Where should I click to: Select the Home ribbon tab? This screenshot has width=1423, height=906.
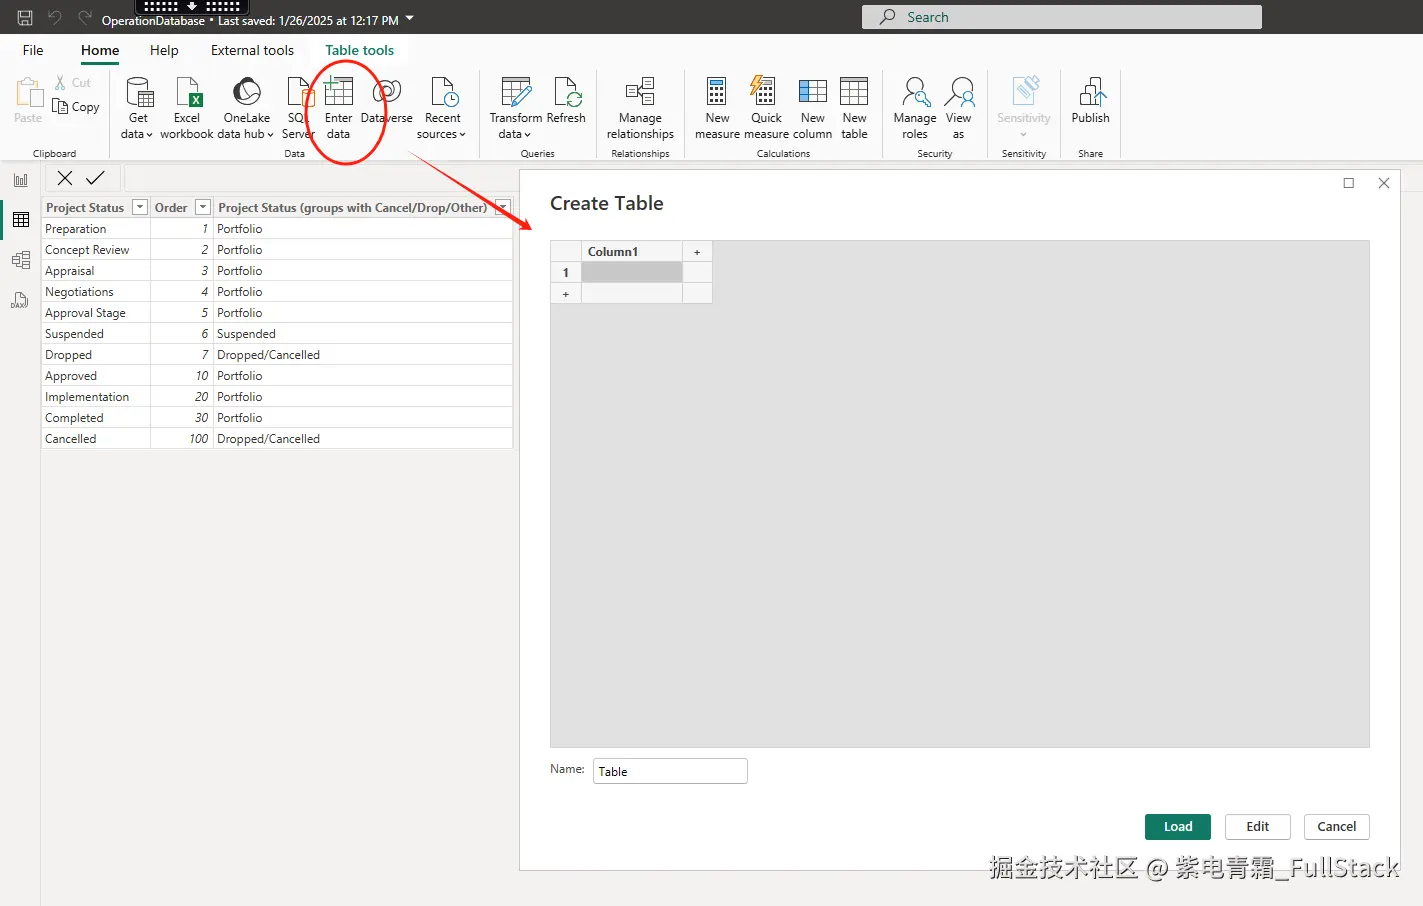100,50
